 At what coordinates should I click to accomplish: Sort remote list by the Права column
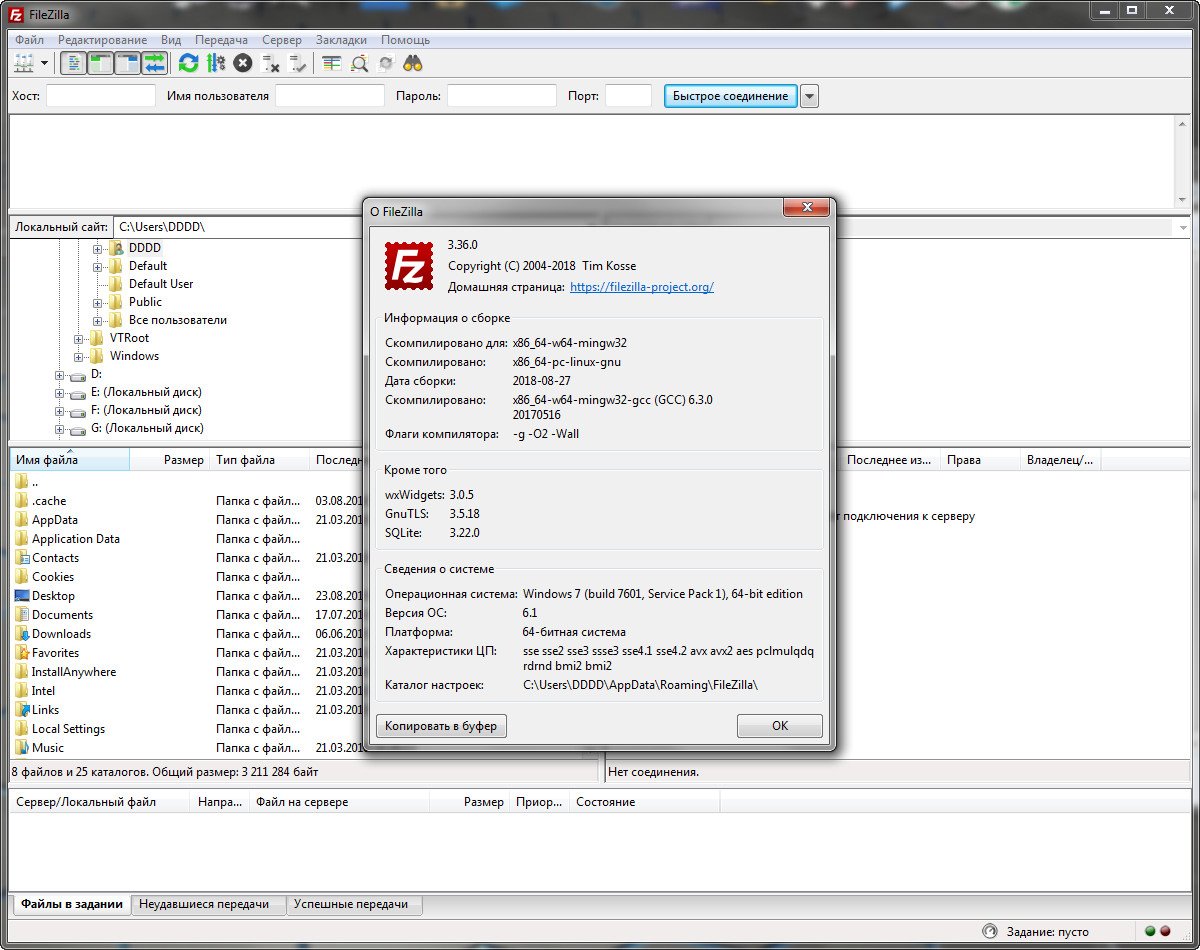click(x=980, y=460)
